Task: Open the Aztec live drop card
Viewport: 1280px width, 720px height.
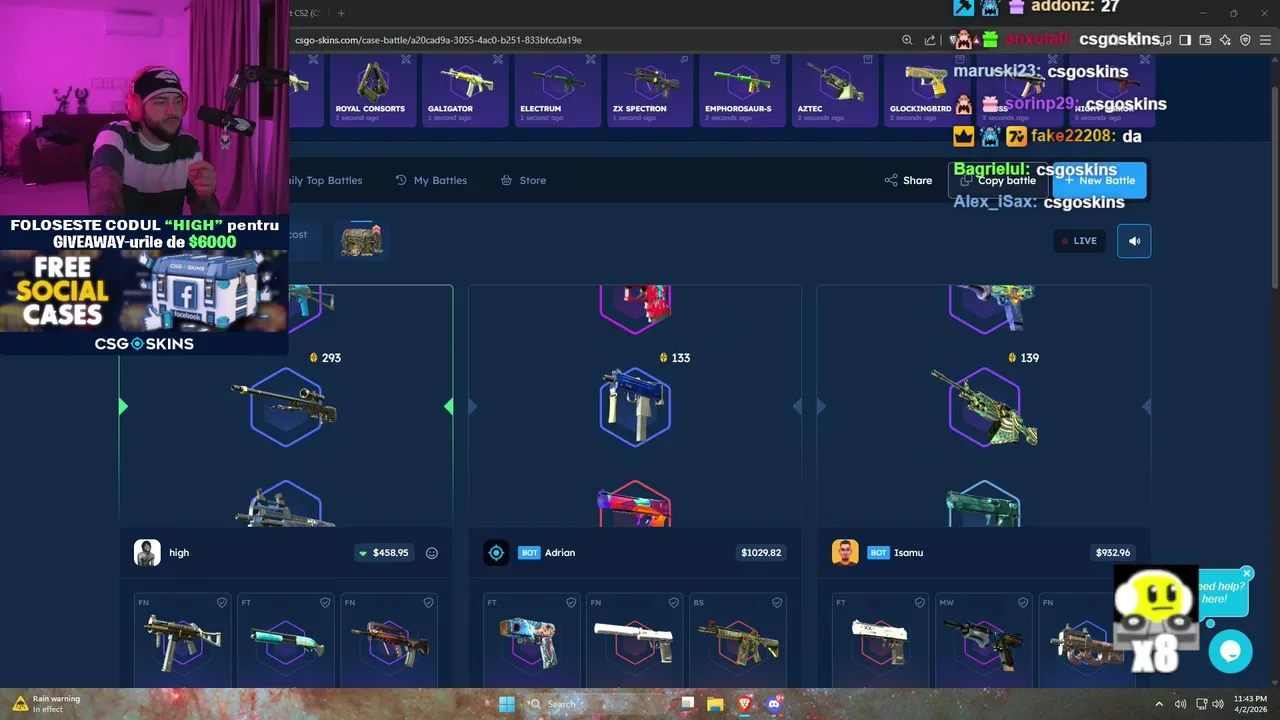Action: [835, 90]
